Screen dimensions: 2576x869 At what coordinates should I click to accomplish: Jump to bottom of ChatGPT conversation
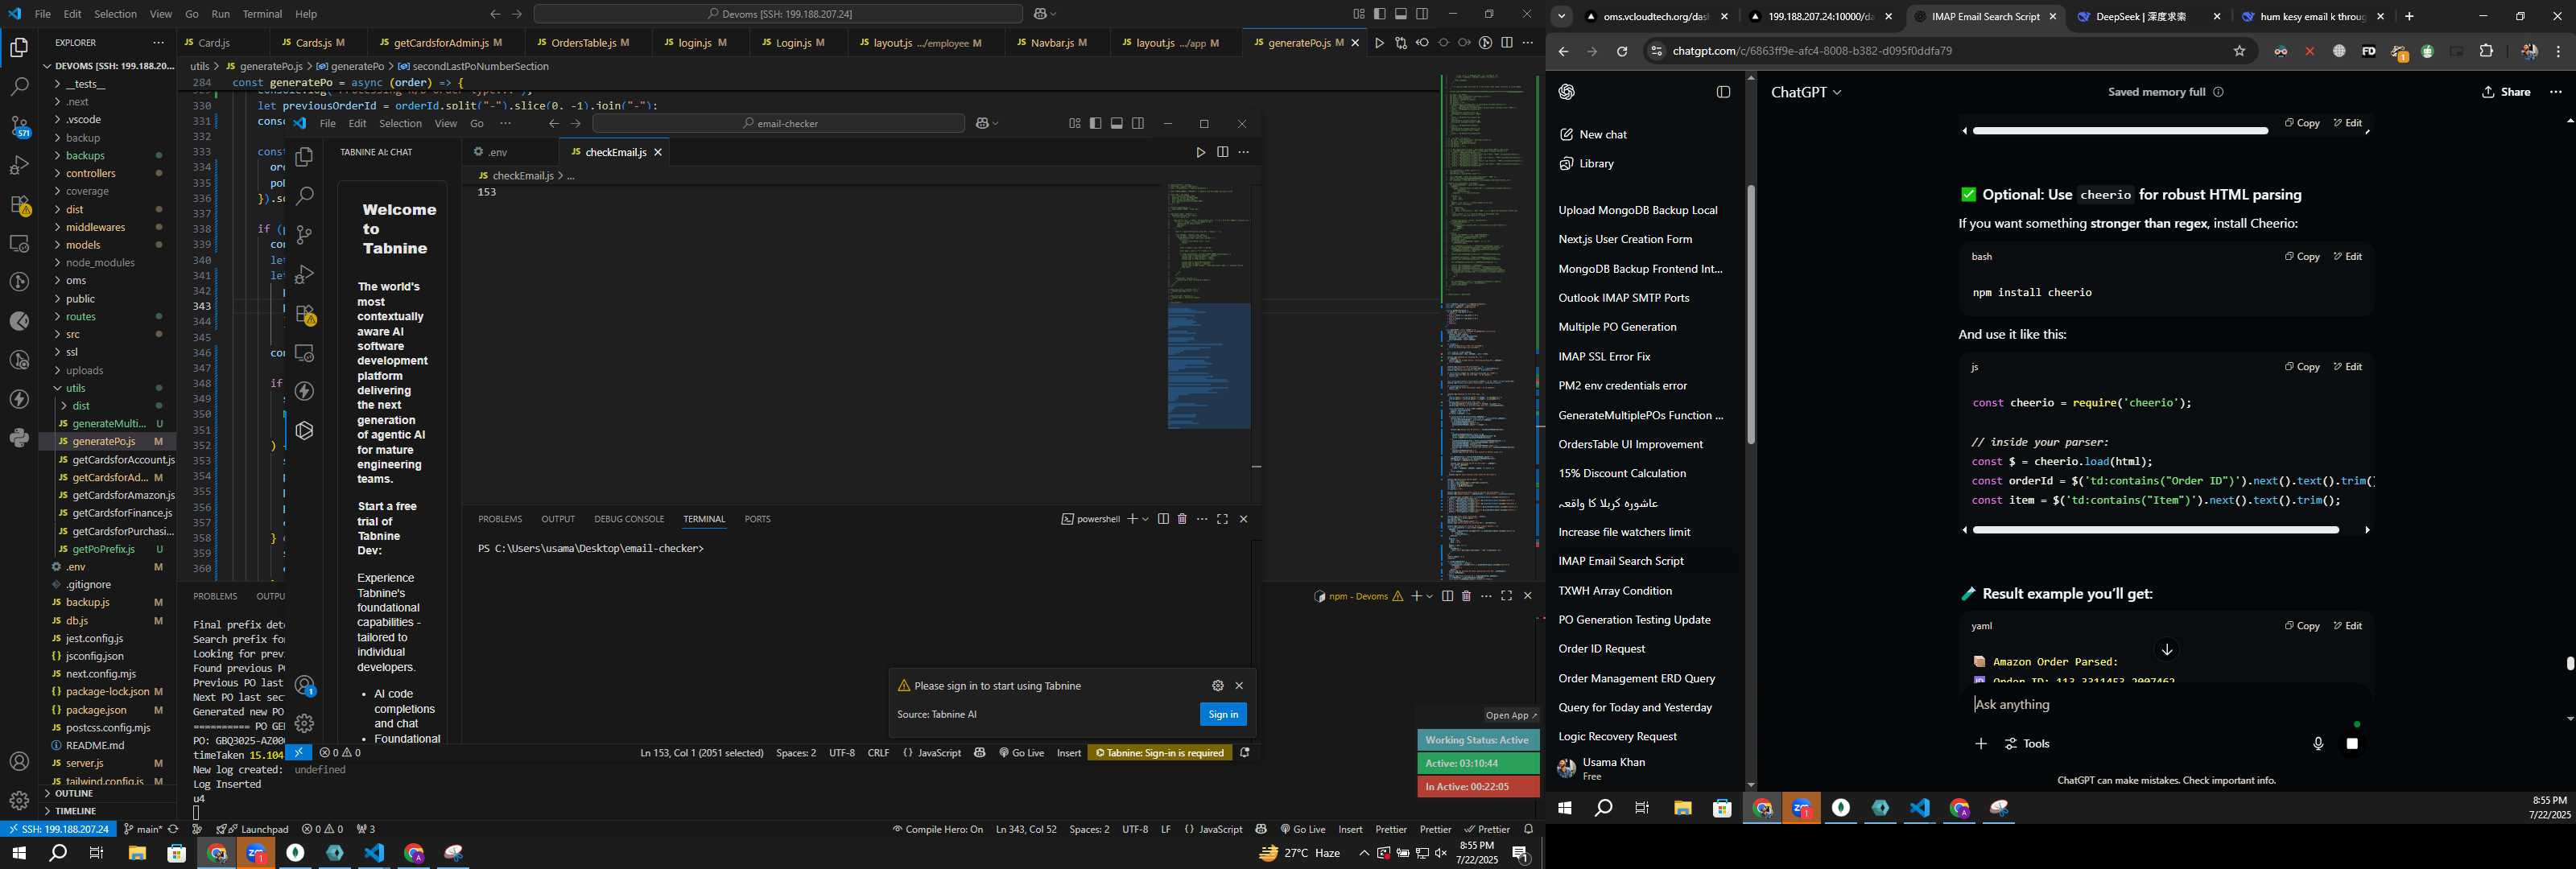(x=2167, y=650)
